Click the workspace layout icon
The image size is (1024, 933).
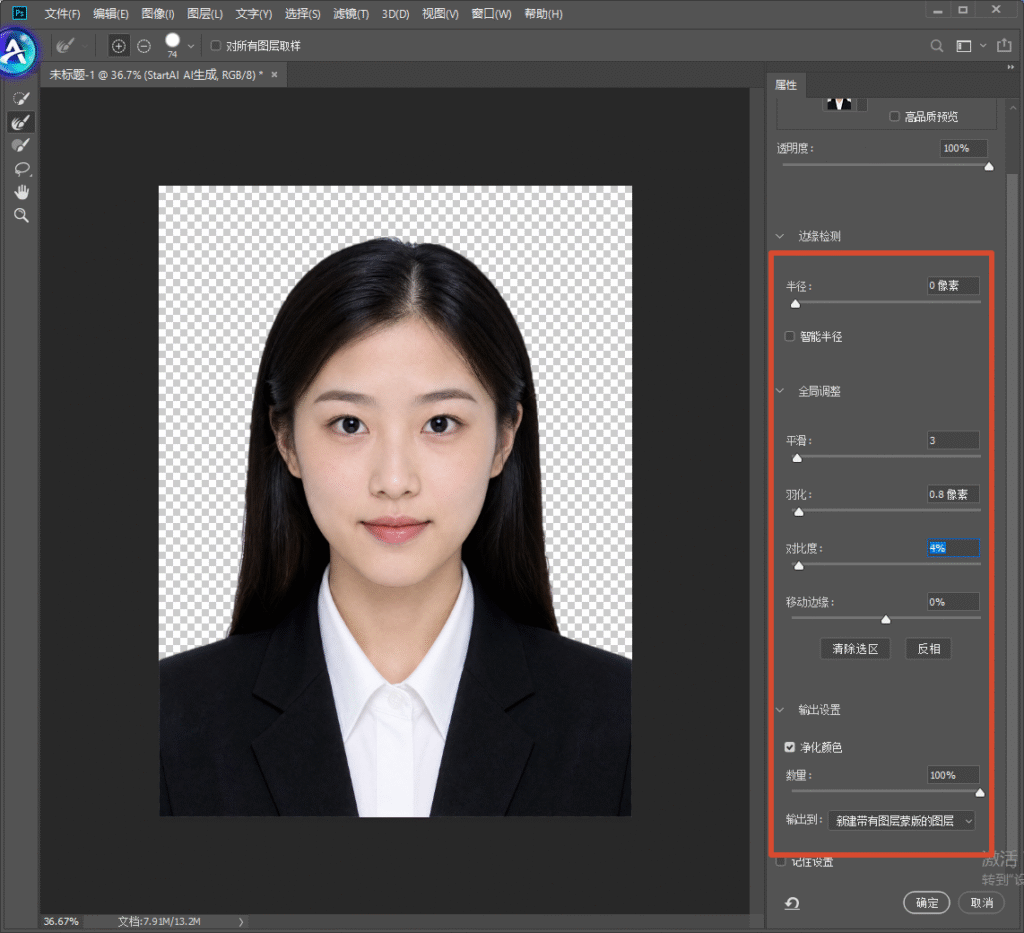(x=964, y=46)
